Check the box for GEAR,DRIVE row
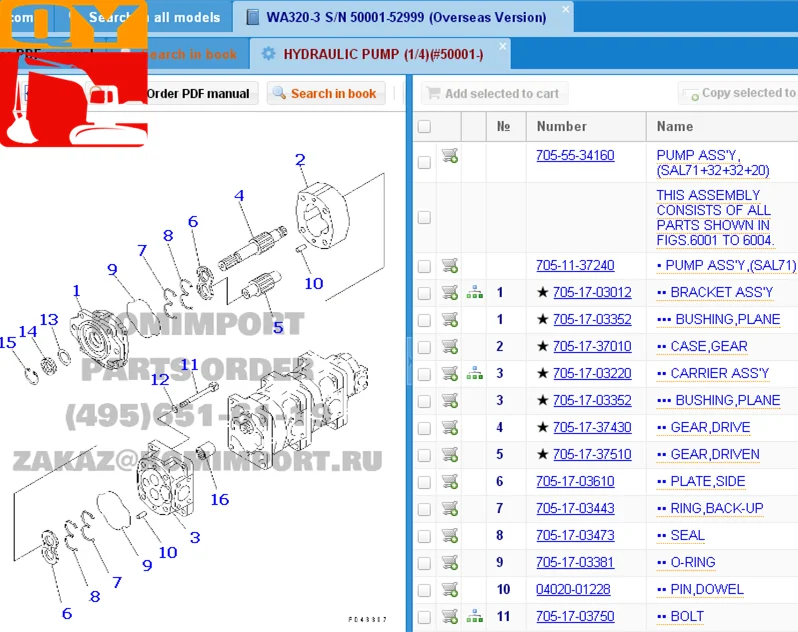 (x=424, y=428)
